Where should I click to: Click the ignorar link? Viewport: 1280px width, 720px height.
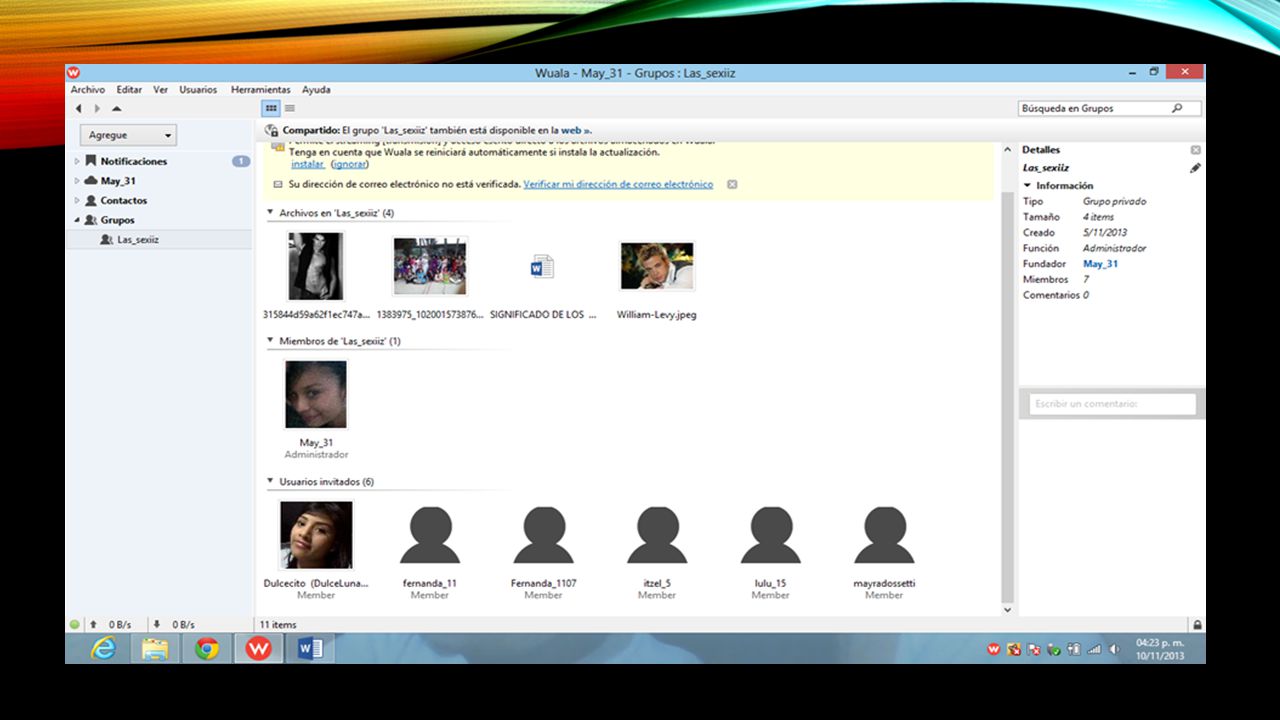(x=350, y=164)
